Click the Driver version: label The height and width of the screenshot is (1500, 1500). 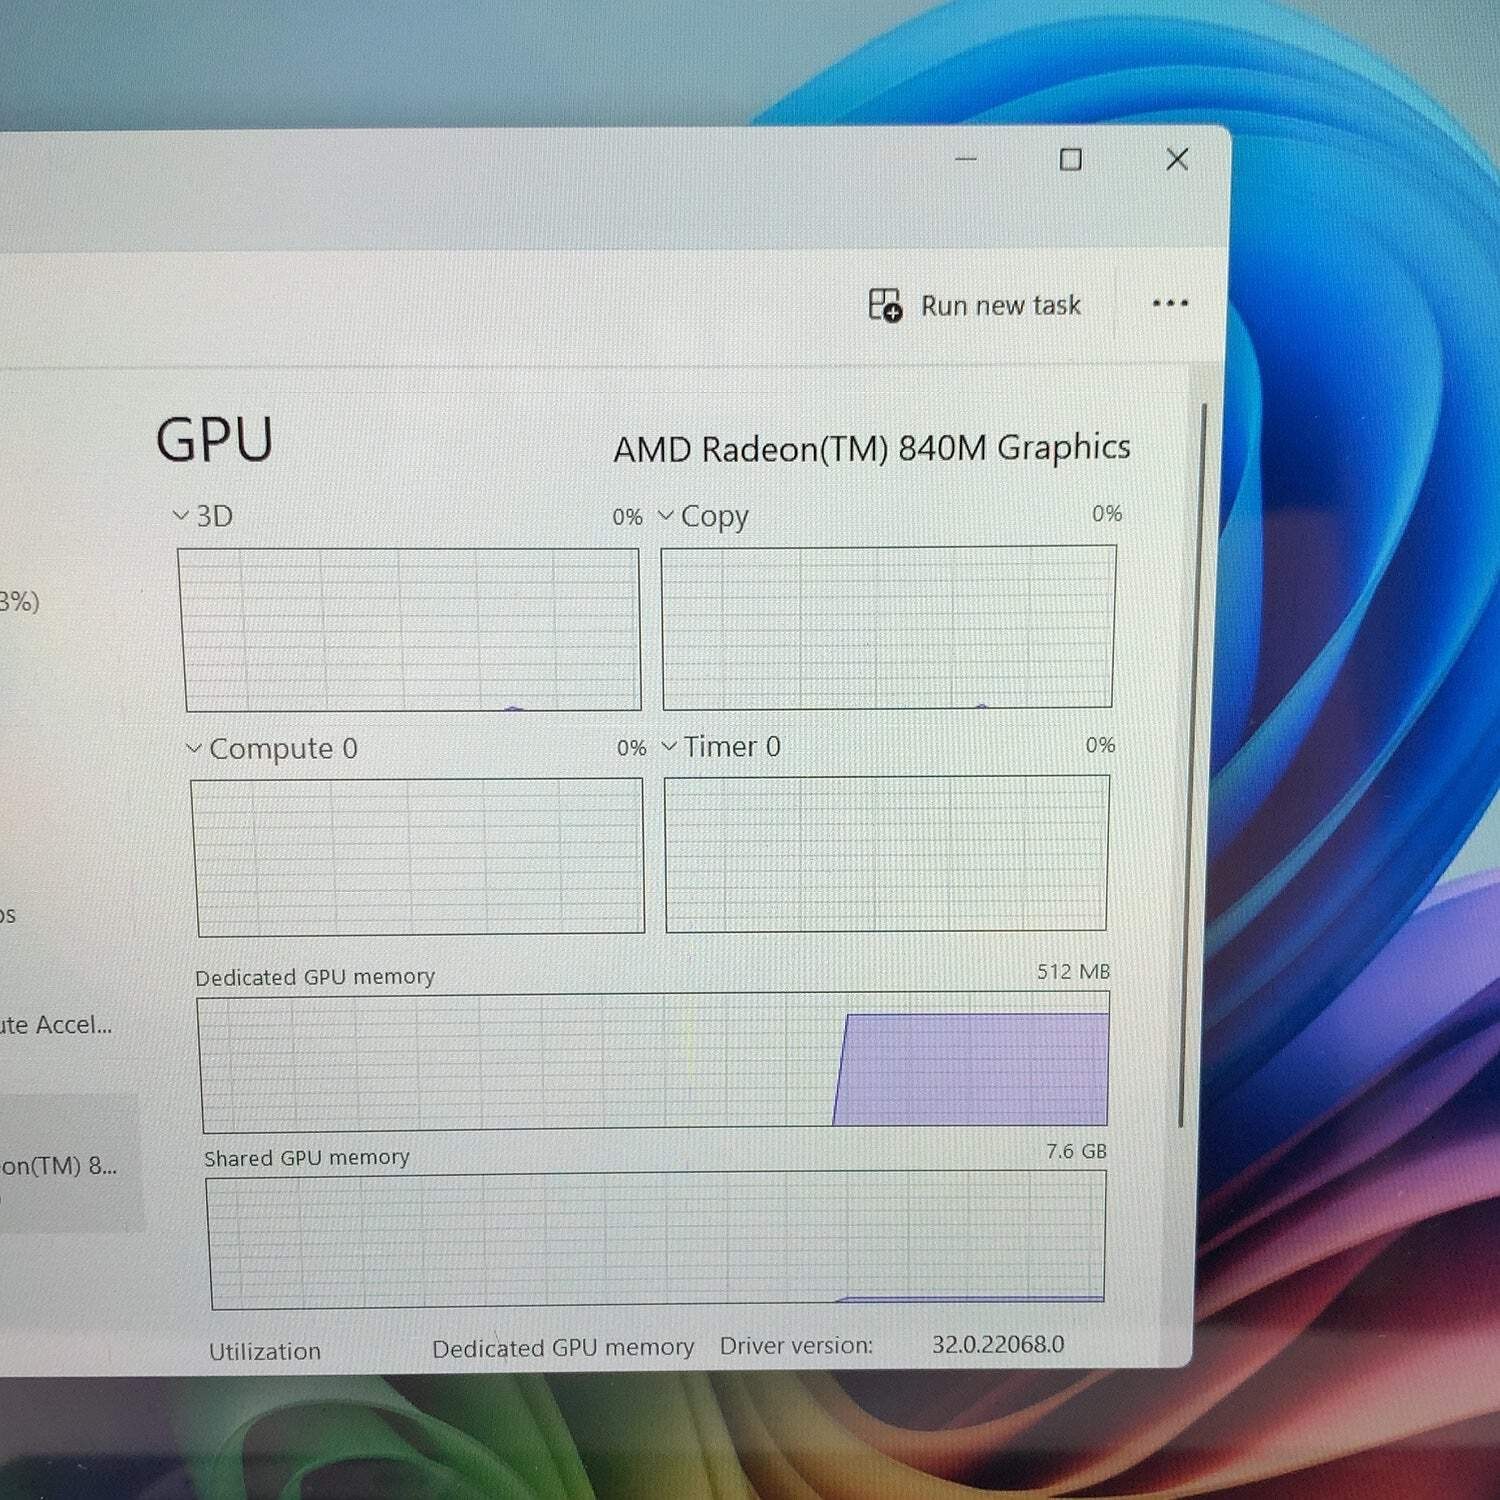(x=796, y=1346)
